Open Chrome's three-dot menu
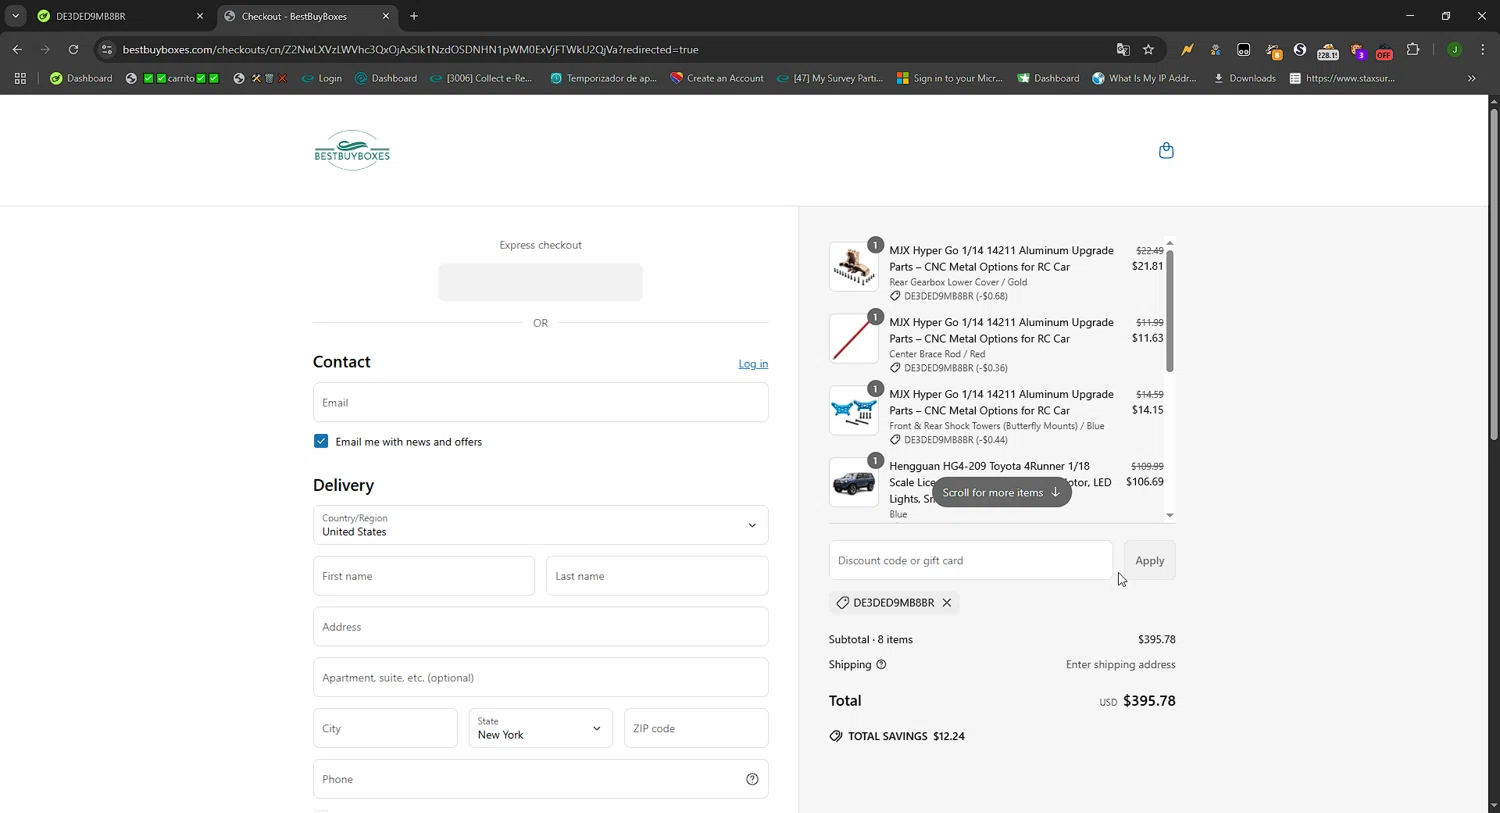The width and height of the screenshot is (1500, 813). click(1482, 49)
